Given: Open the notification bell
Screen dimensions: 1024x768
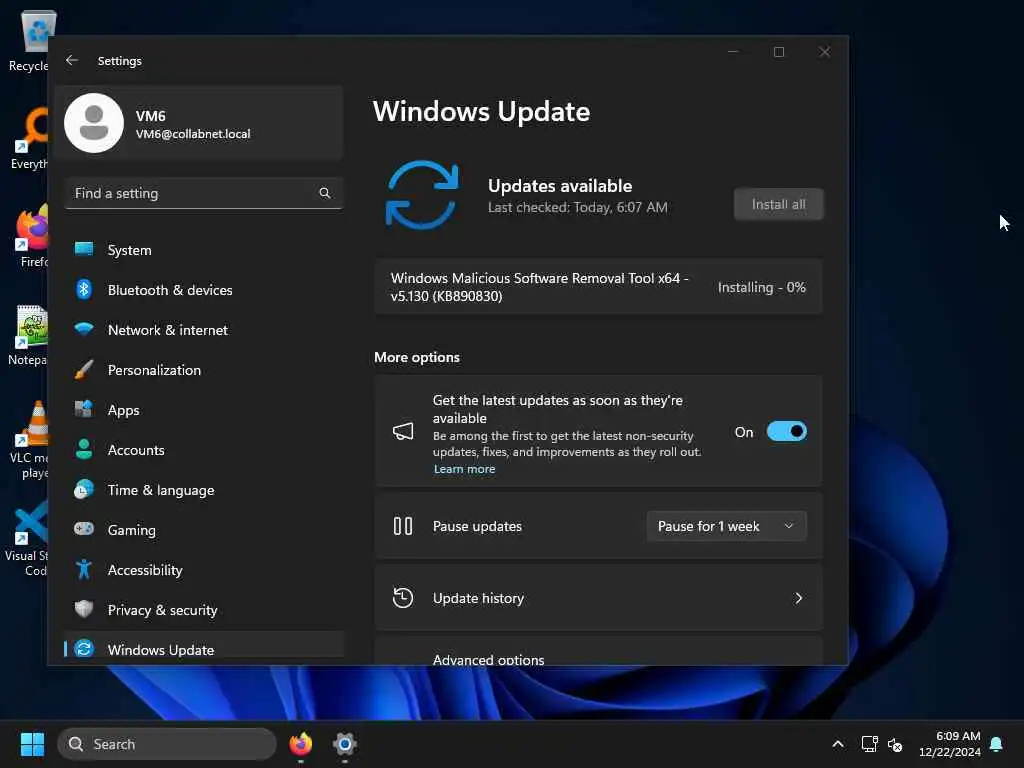Looking at the screenshot, I should 996,744.
